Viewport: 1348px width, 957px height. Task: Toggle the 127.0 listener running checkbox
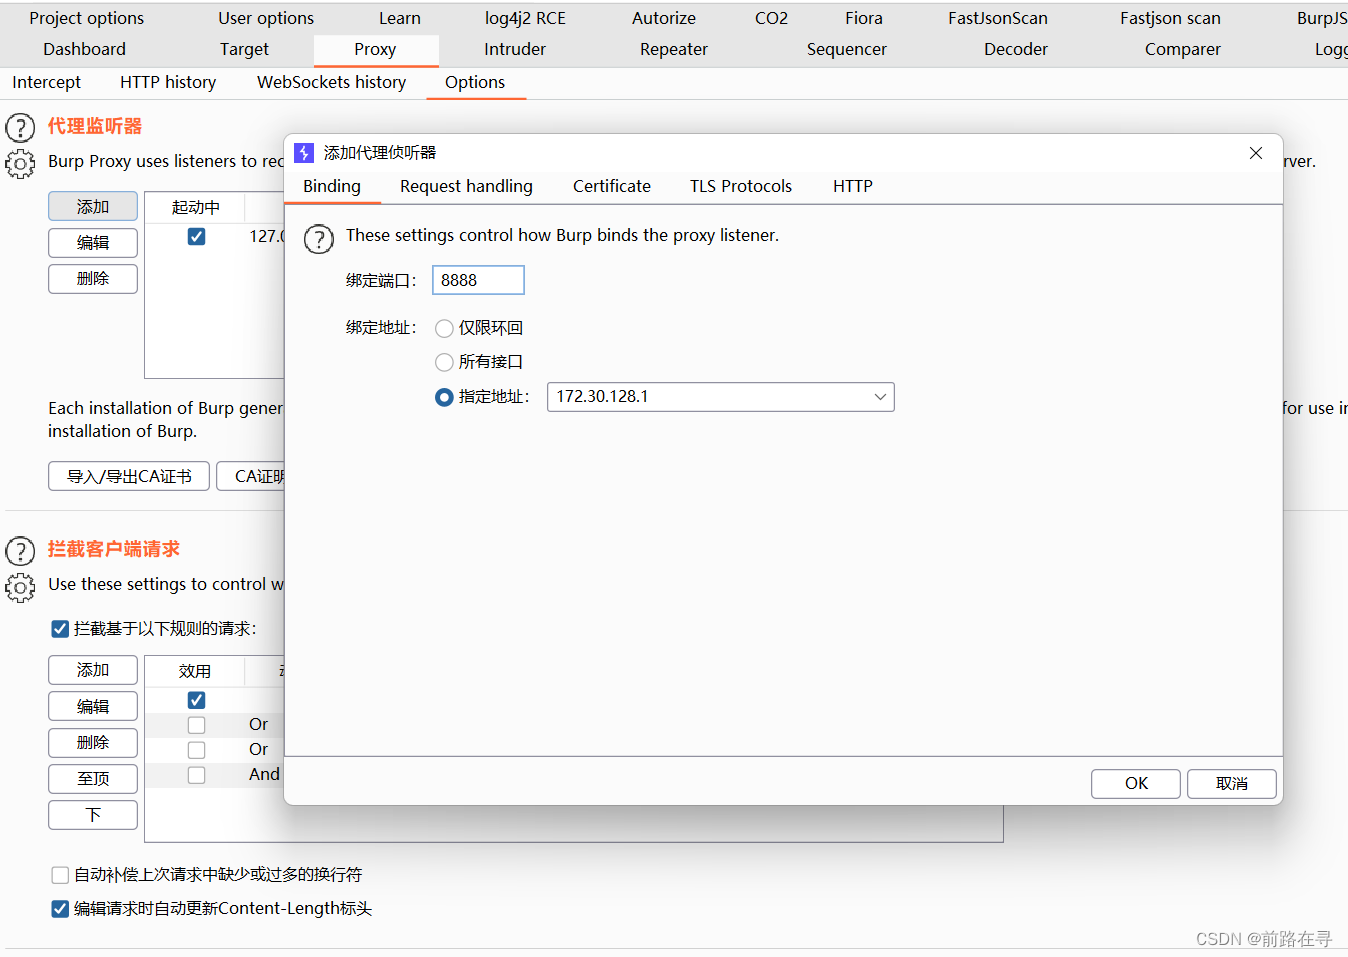click(x=196, y=236)
